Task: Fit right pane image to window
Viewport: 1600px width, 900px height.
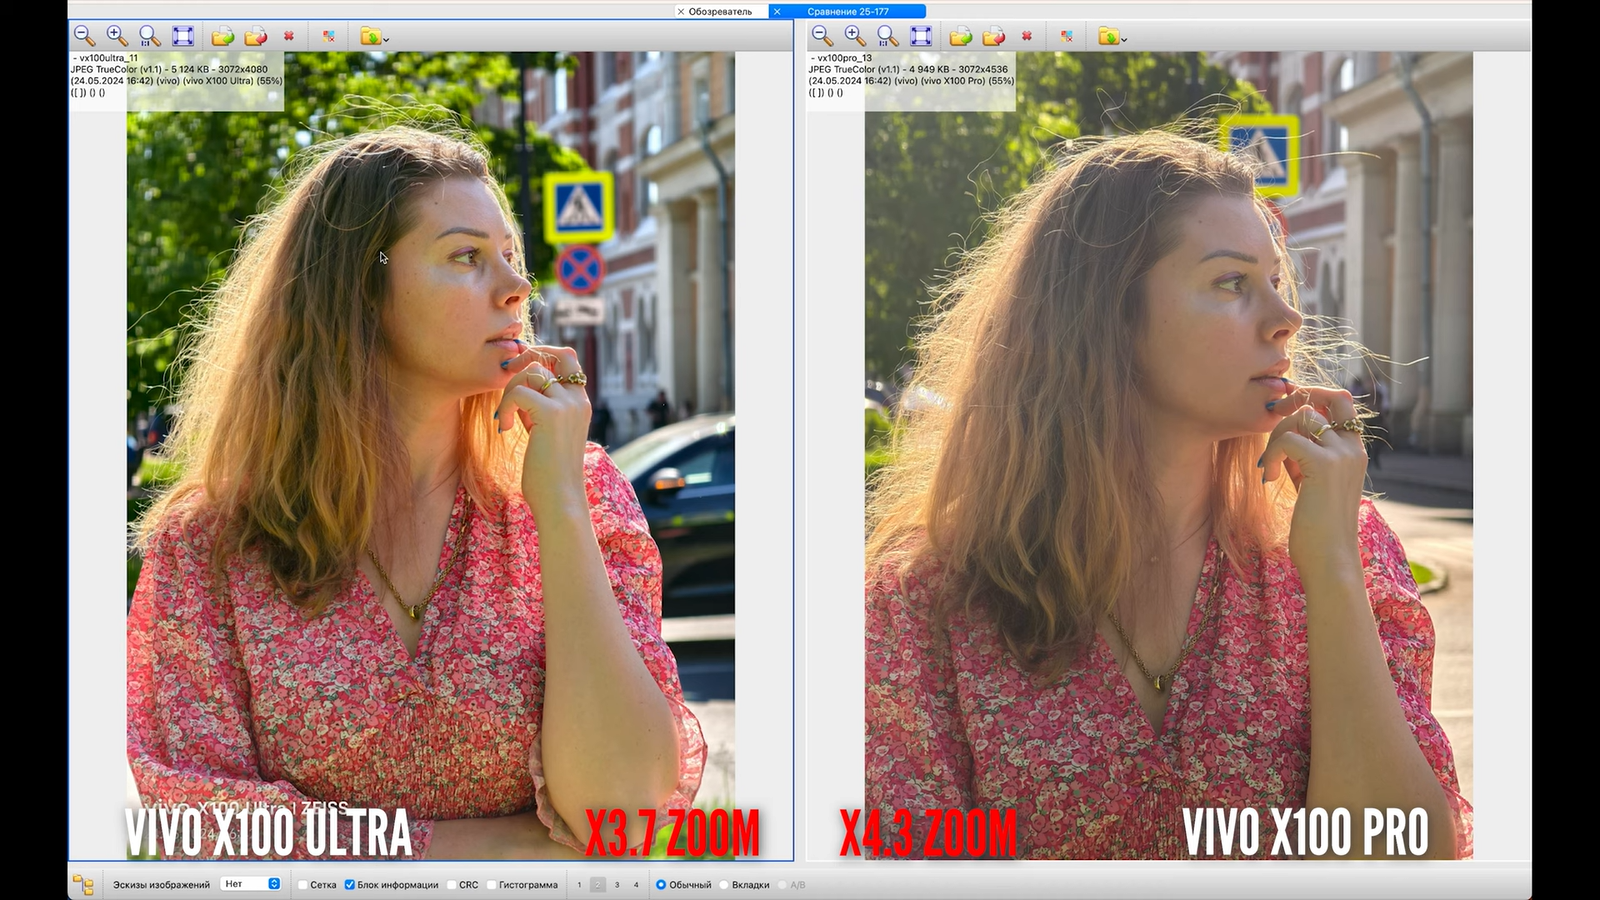Action: click(x=921, y=36)
